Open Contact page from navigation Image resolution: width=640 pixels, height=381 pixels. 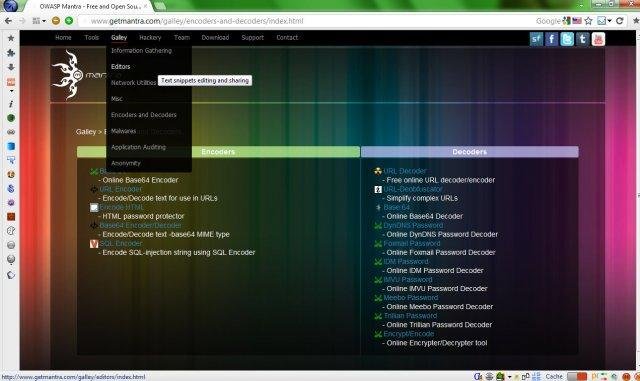[287, 38]
